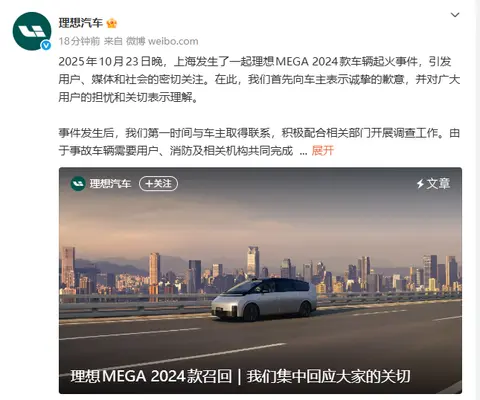The image size is (480, 400).
Task: Click the blue verified badge on avatar
Action: [46, 45]
